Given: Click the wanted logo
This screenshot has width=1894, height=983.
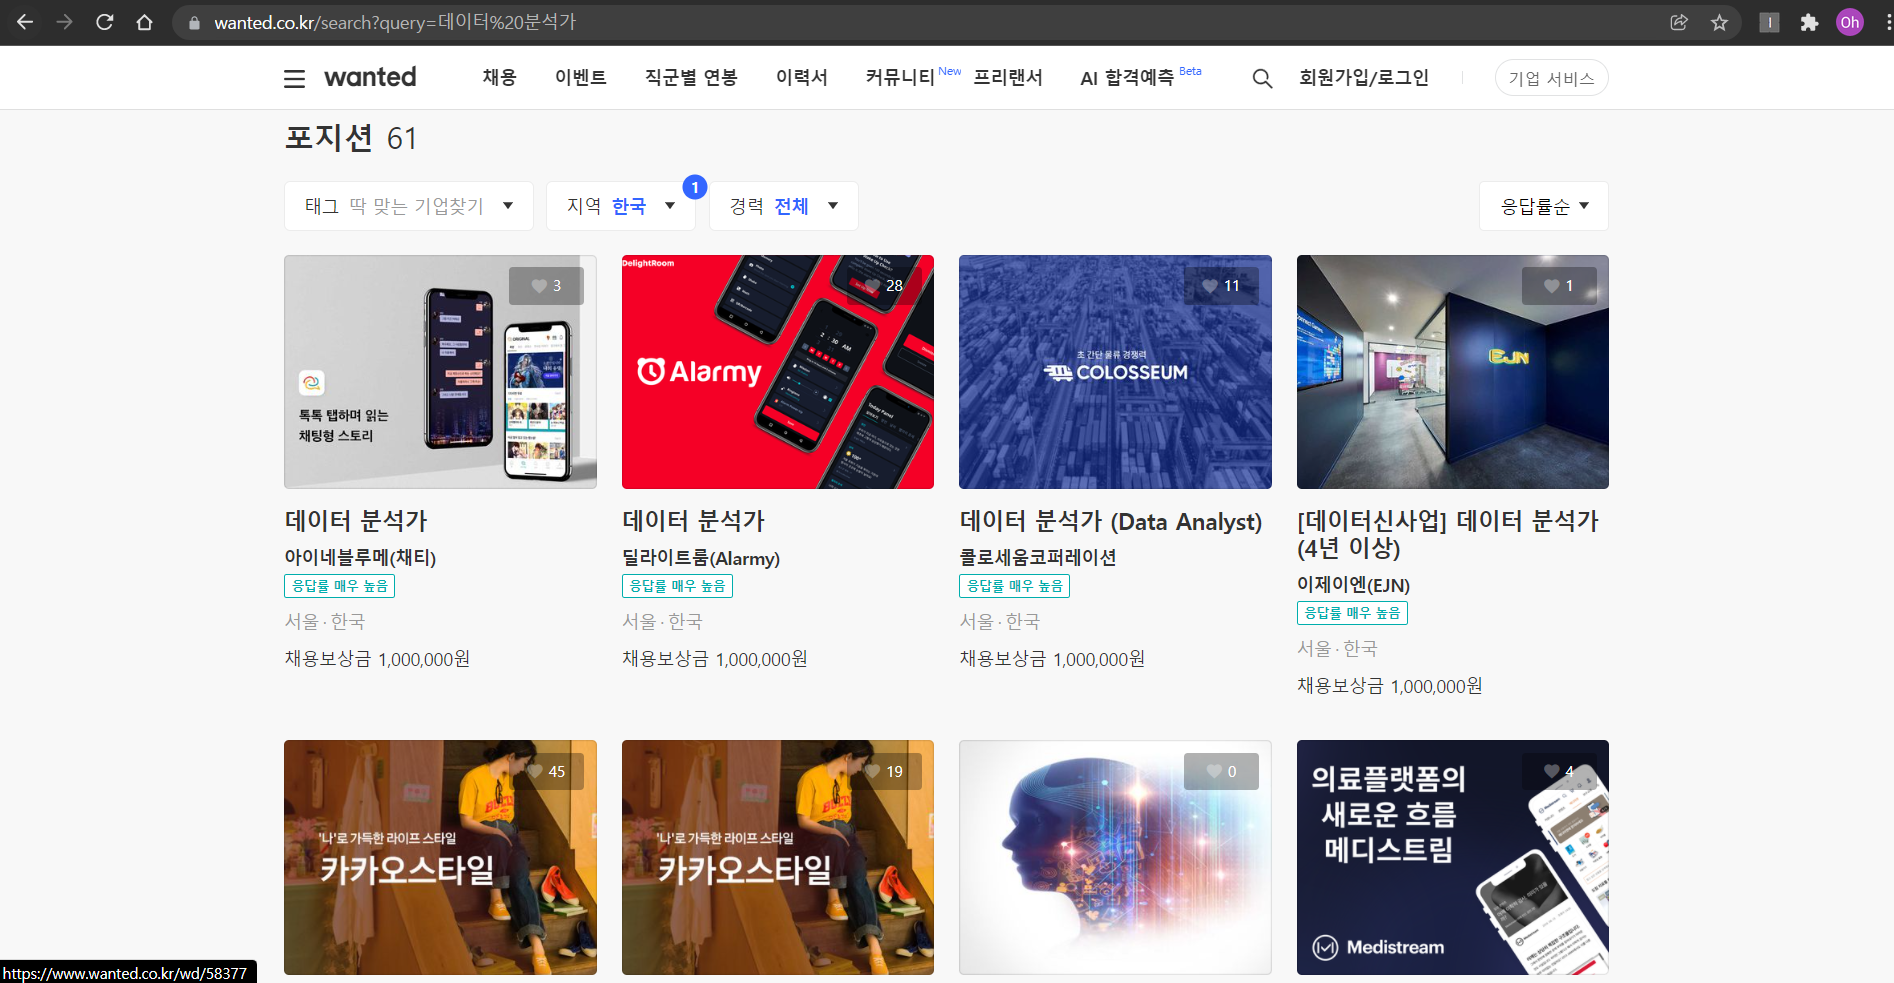Looking at the screenshot, I should click(x=370, y=77).
